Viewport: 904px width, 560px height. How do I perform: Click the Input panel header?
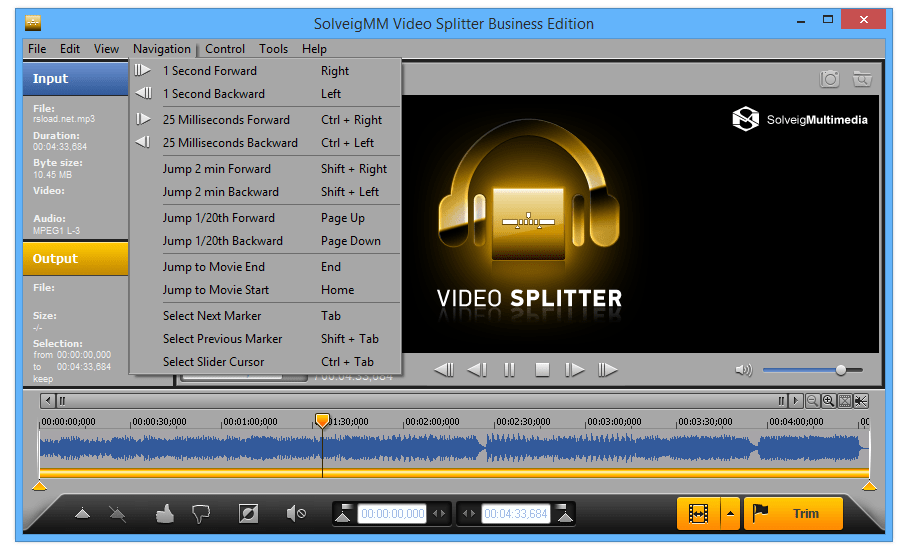pyautogui.click(x=76, y=79)
